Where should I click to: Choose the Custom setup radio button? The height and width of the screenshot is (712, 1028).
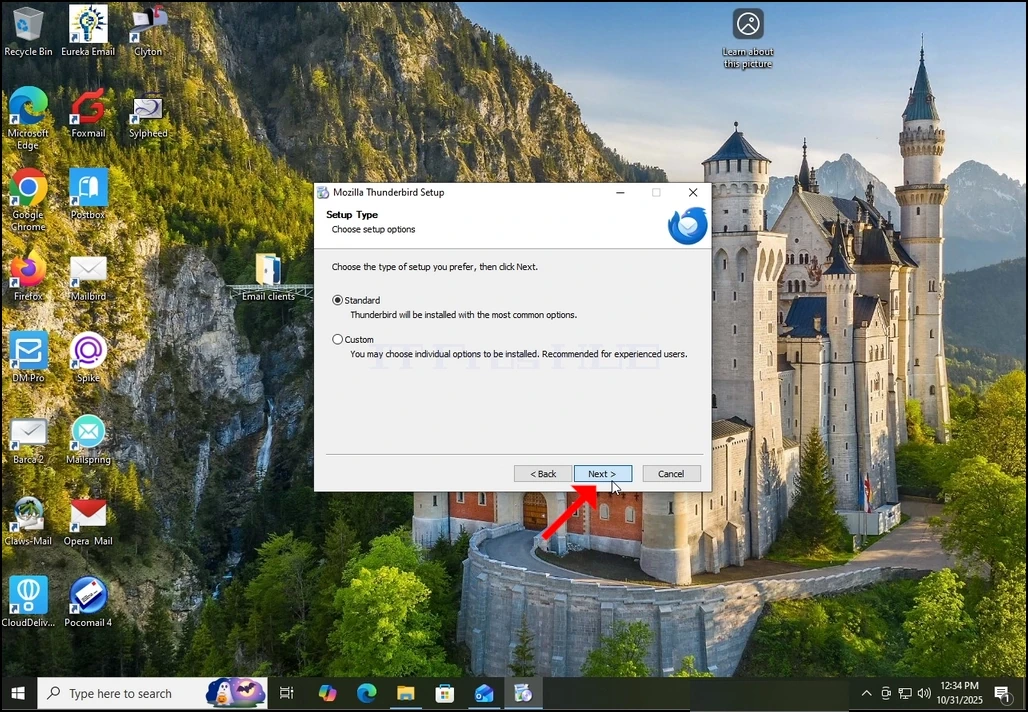tap(338, 340)
